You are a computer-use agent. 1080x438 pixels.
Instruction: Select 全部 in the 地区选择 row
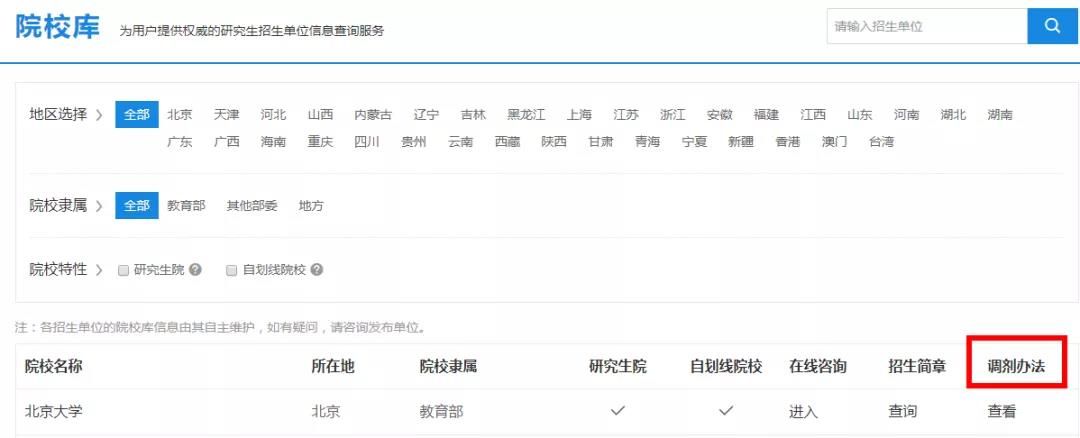pos(136,114)
